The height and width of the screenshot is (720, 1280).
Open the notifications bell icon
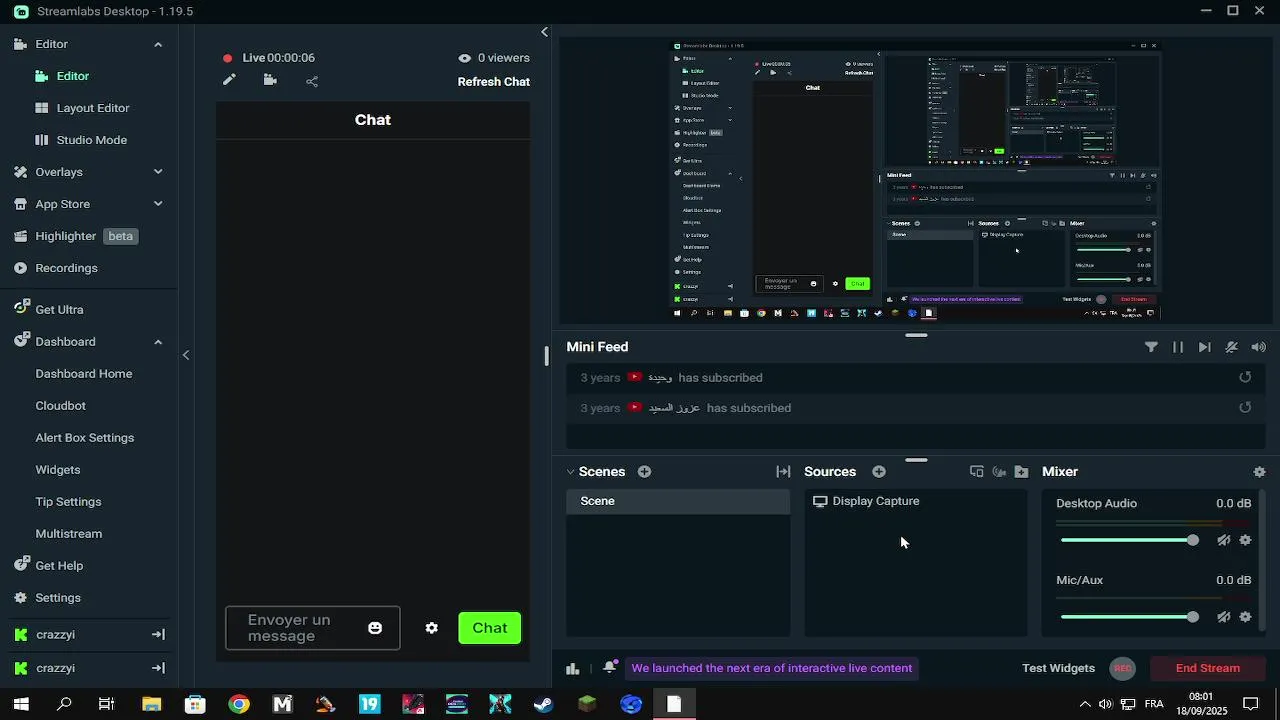pos(609,668)
